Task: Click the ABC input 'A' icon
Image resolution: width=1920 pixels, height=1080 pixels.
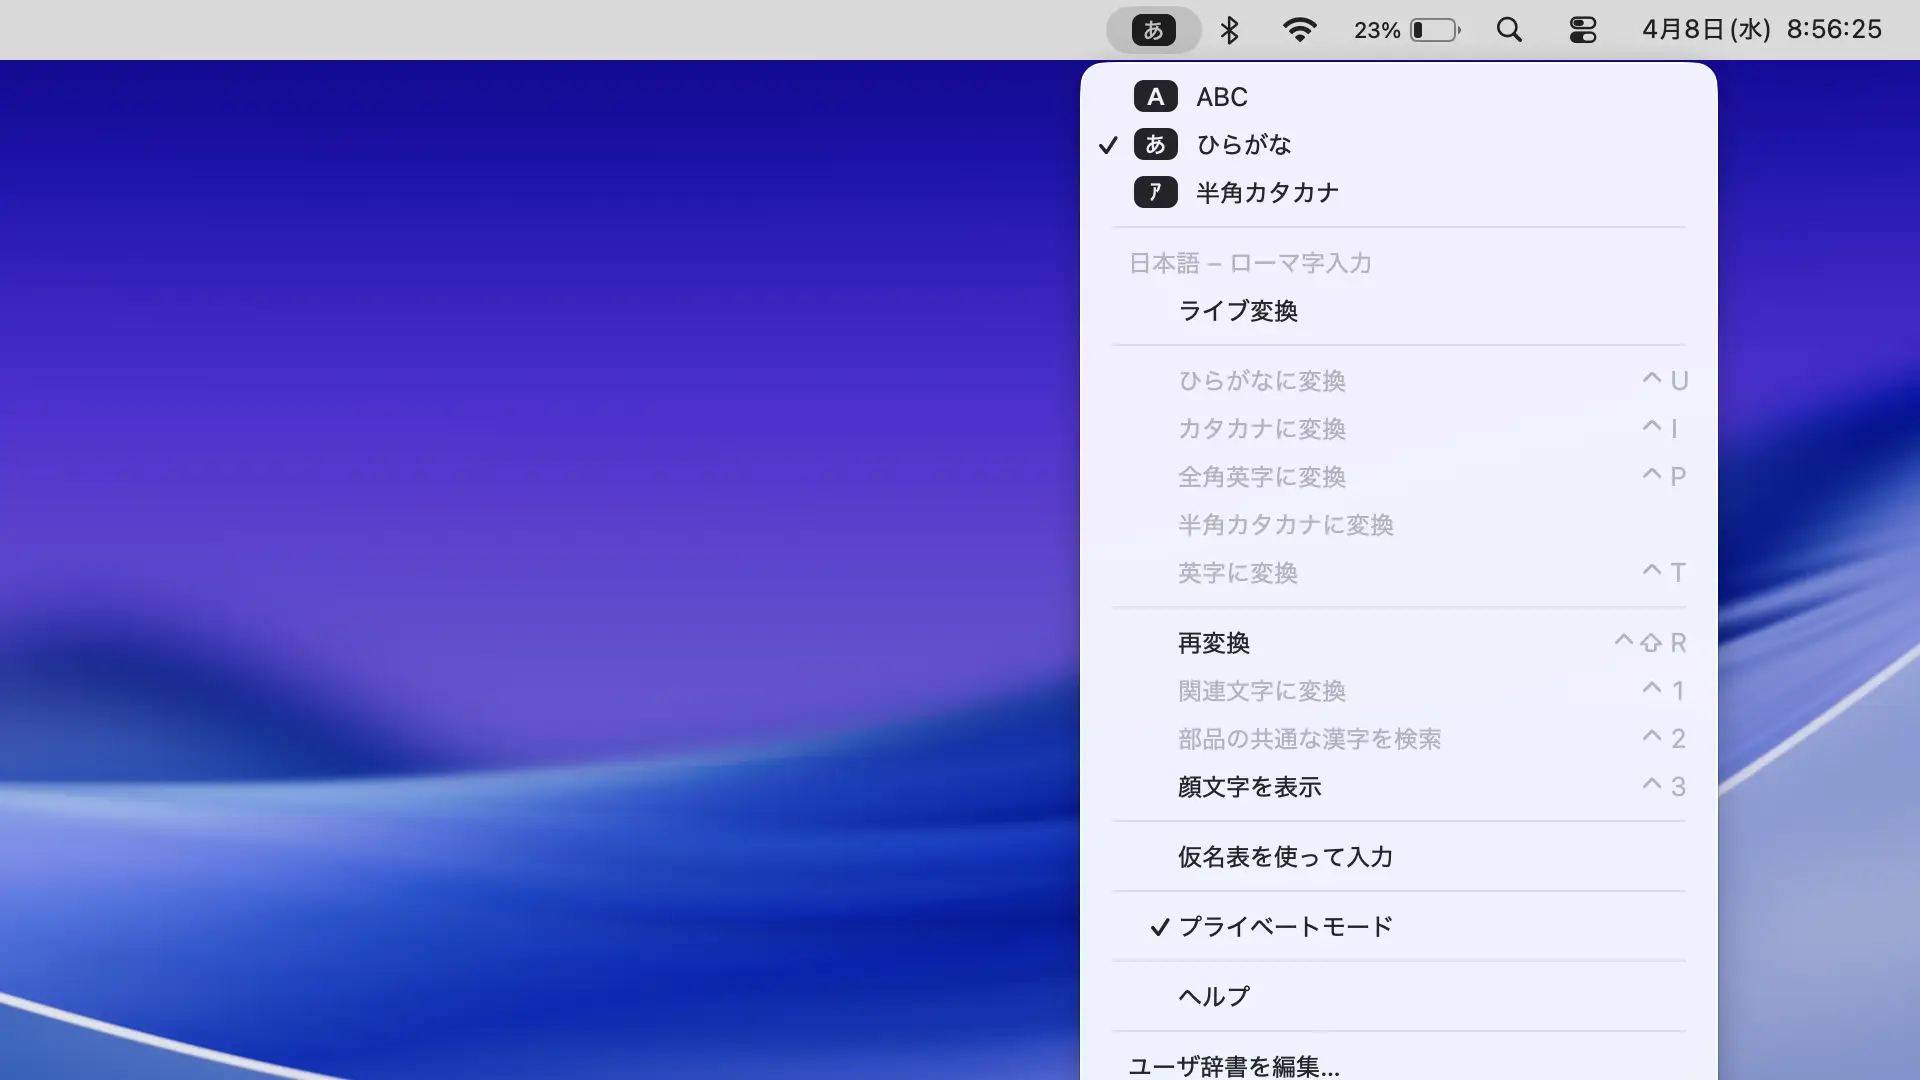Action: pyautogui.click(x=1155, y=97)
